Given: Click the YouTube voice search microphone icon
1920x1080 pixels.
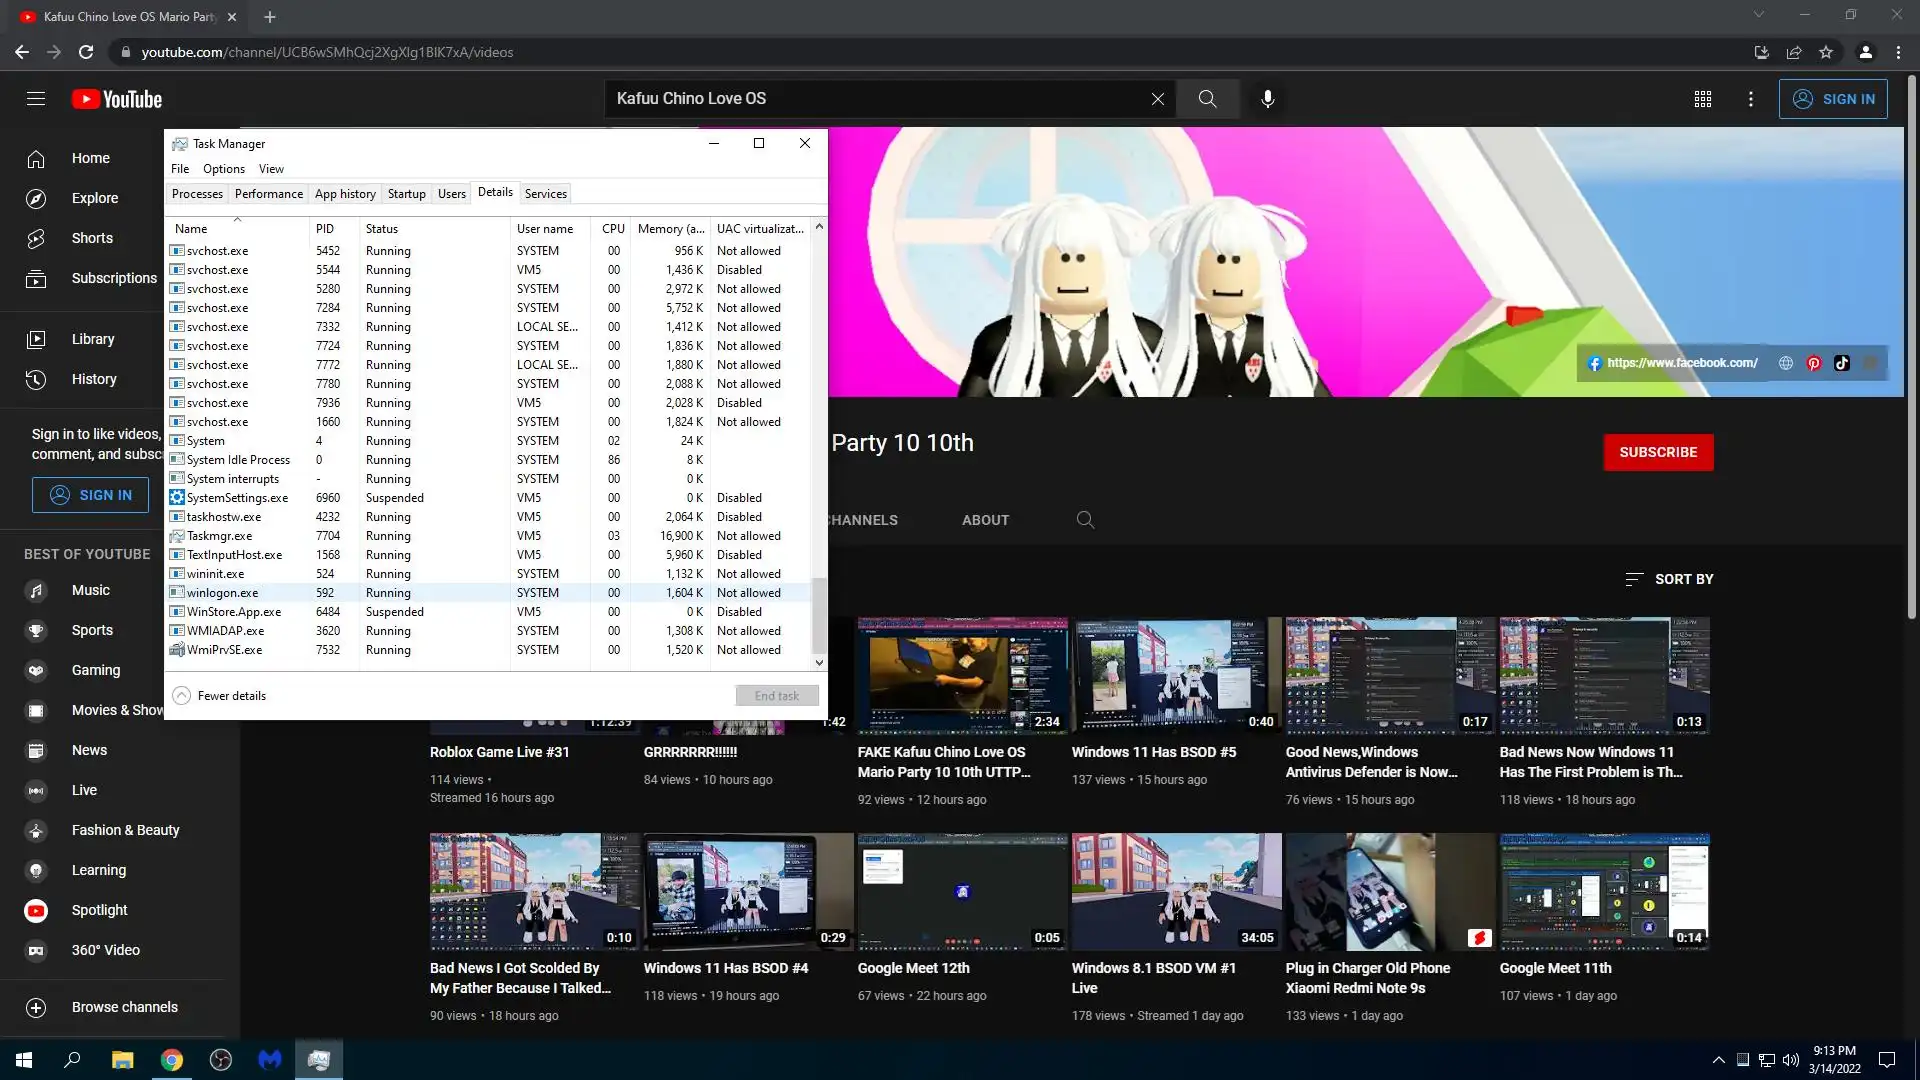Looking at the screenshot, I should [1267, 99].
